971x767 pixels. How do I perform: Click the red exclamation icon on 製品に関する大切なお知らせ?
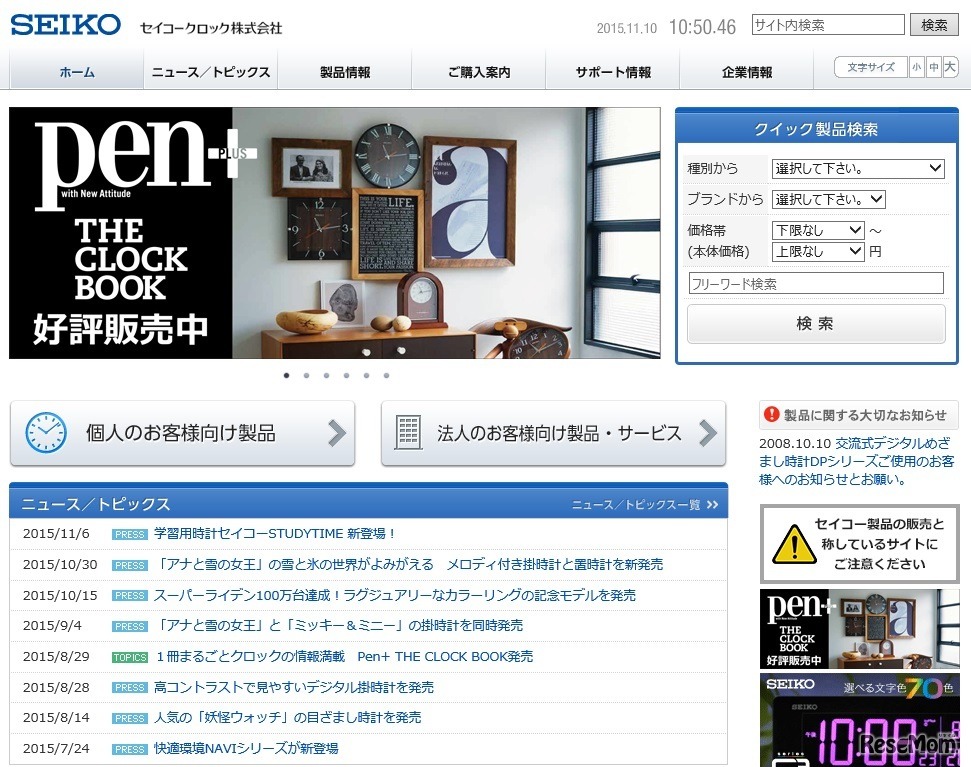tap(771, 414)
